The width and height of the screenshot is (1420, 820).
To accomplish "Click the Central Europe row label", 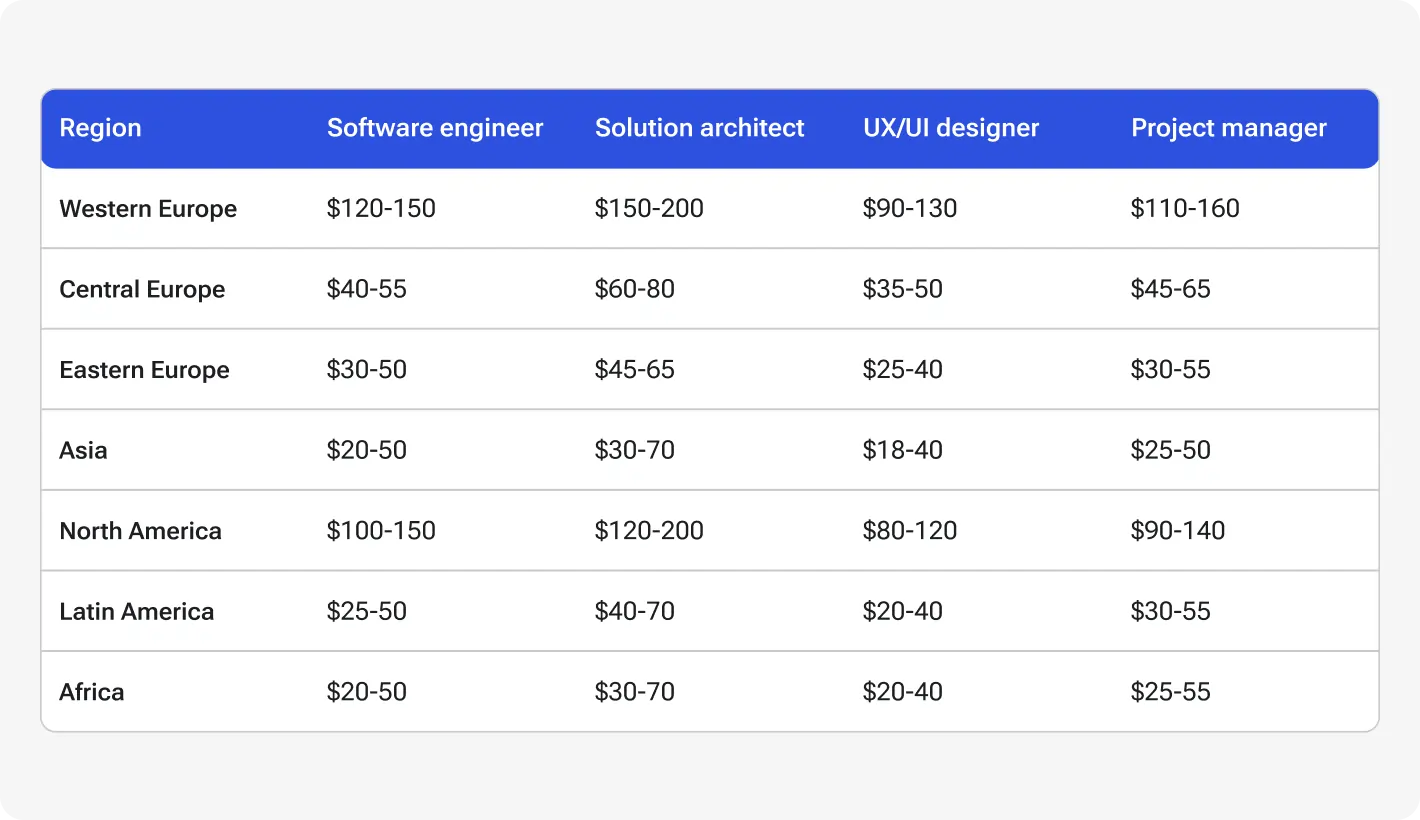I will (x=142, y=289).
